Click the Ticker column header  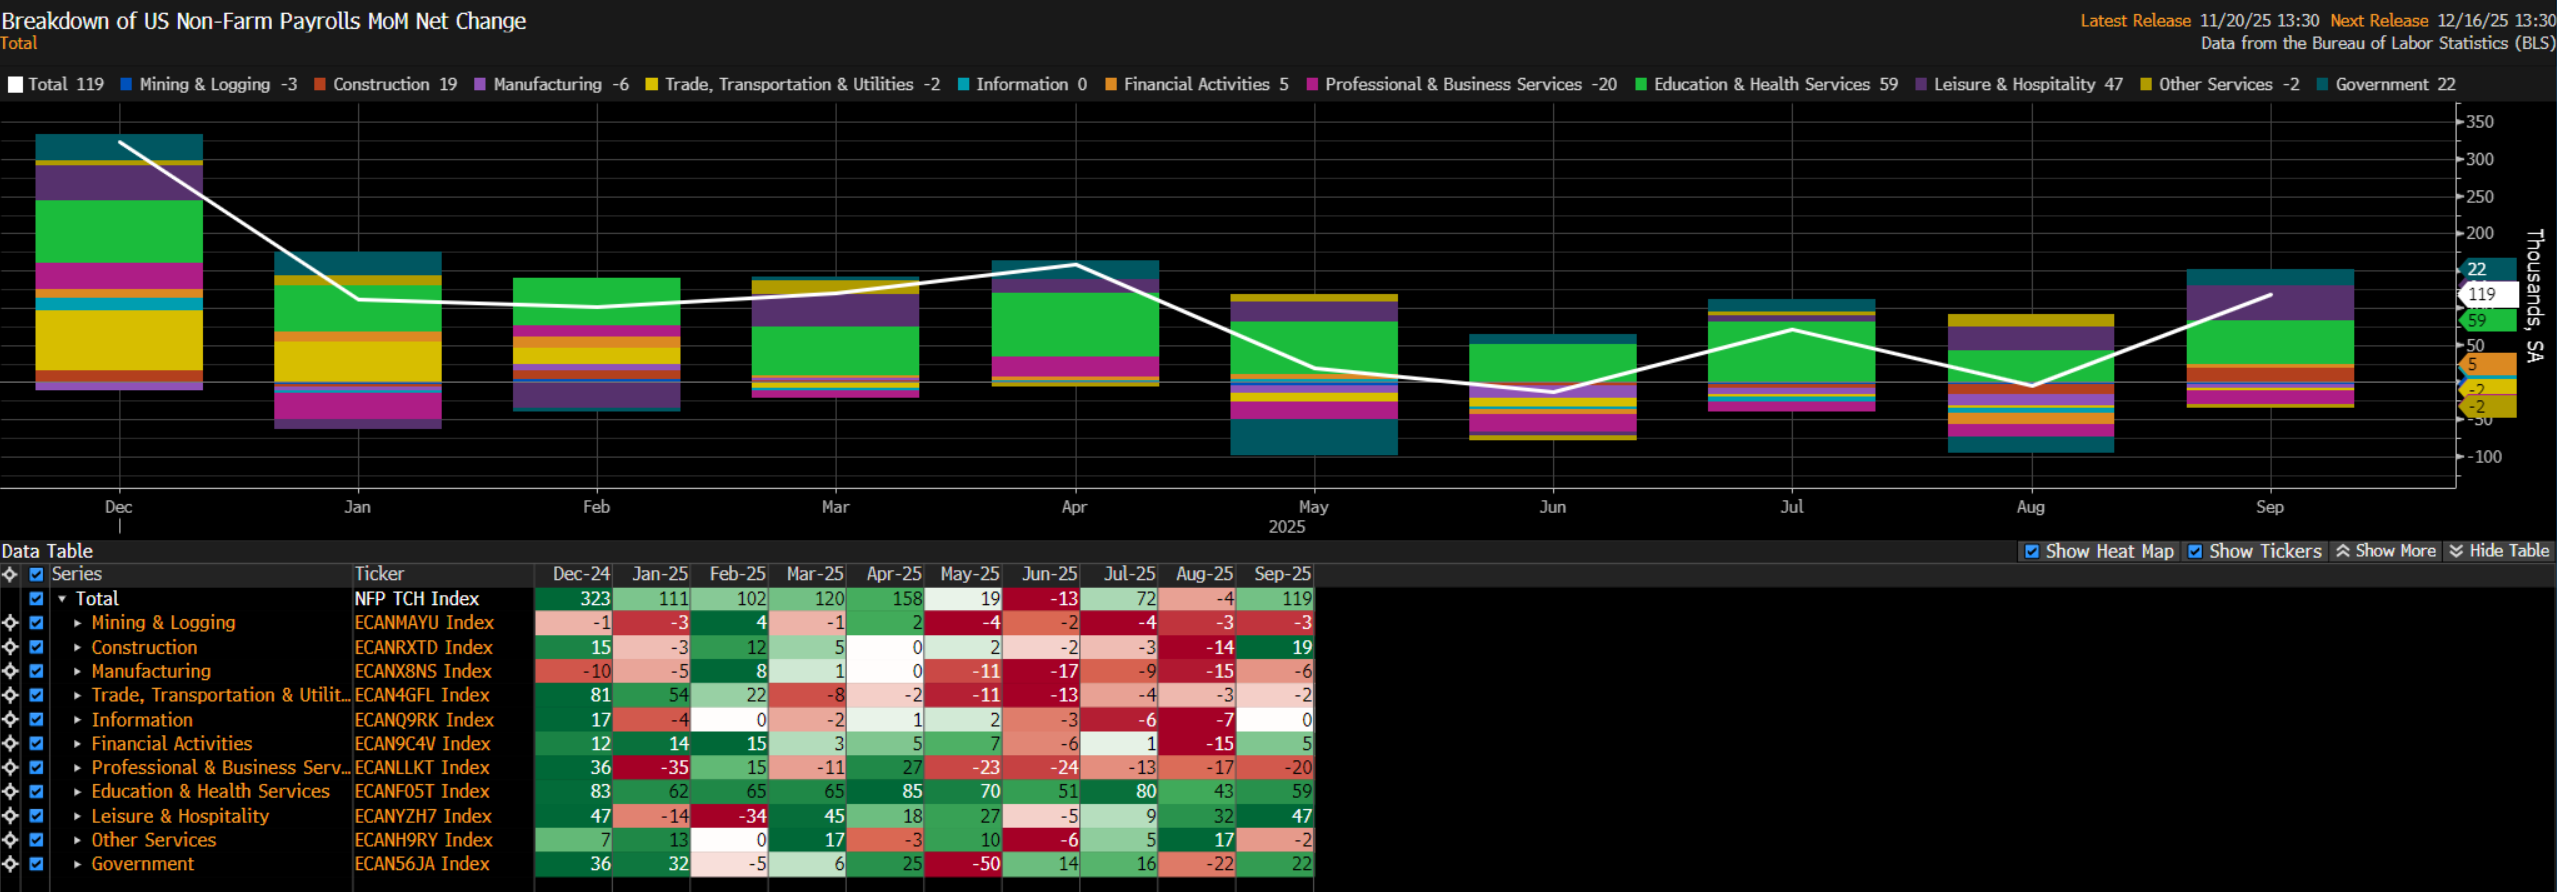coord(380,574)
